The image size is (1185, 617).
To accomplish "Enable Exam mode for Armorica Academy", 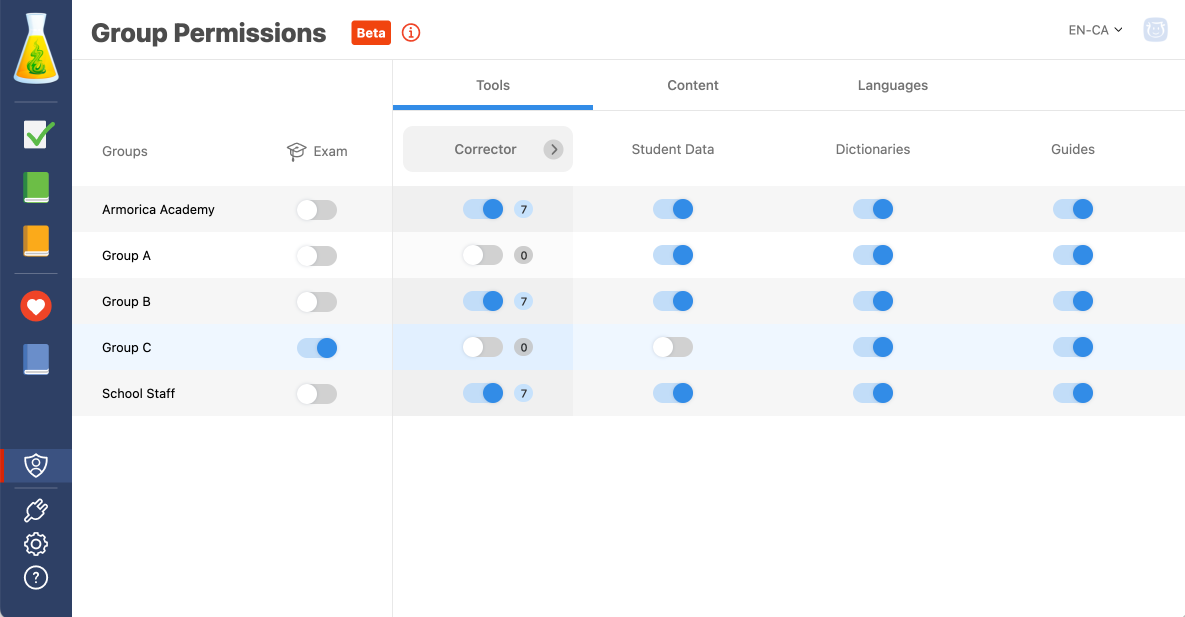I will tap(317, 210).
